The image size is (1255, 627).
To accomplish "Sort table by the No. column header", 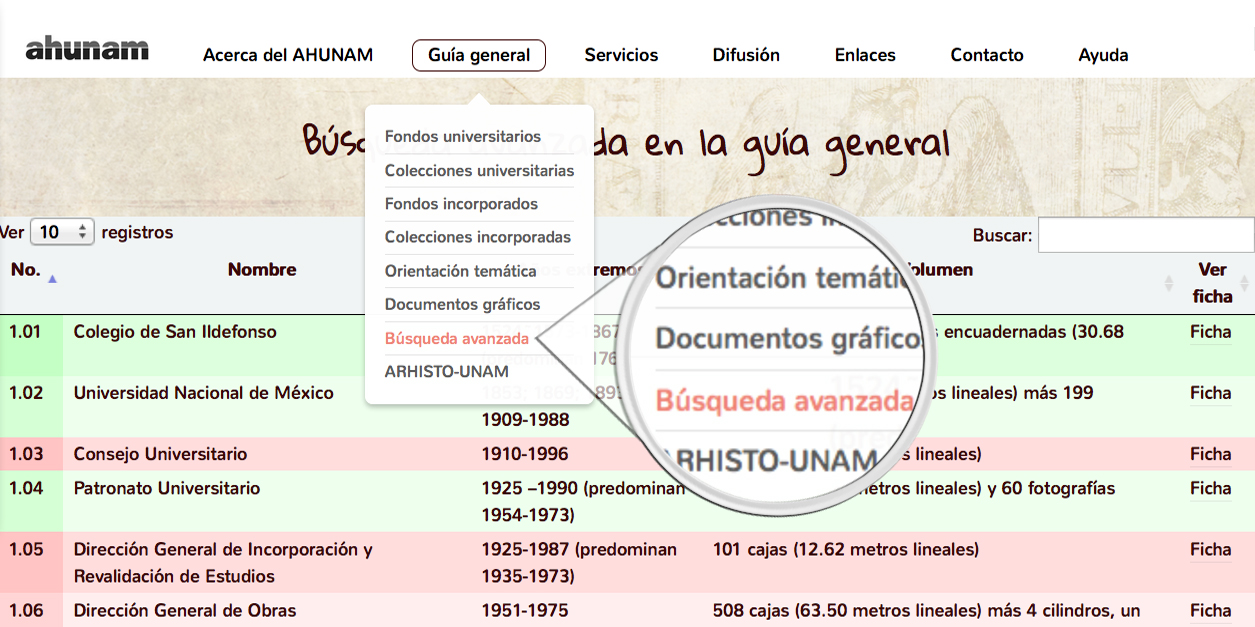I will [x=26, y=270].
